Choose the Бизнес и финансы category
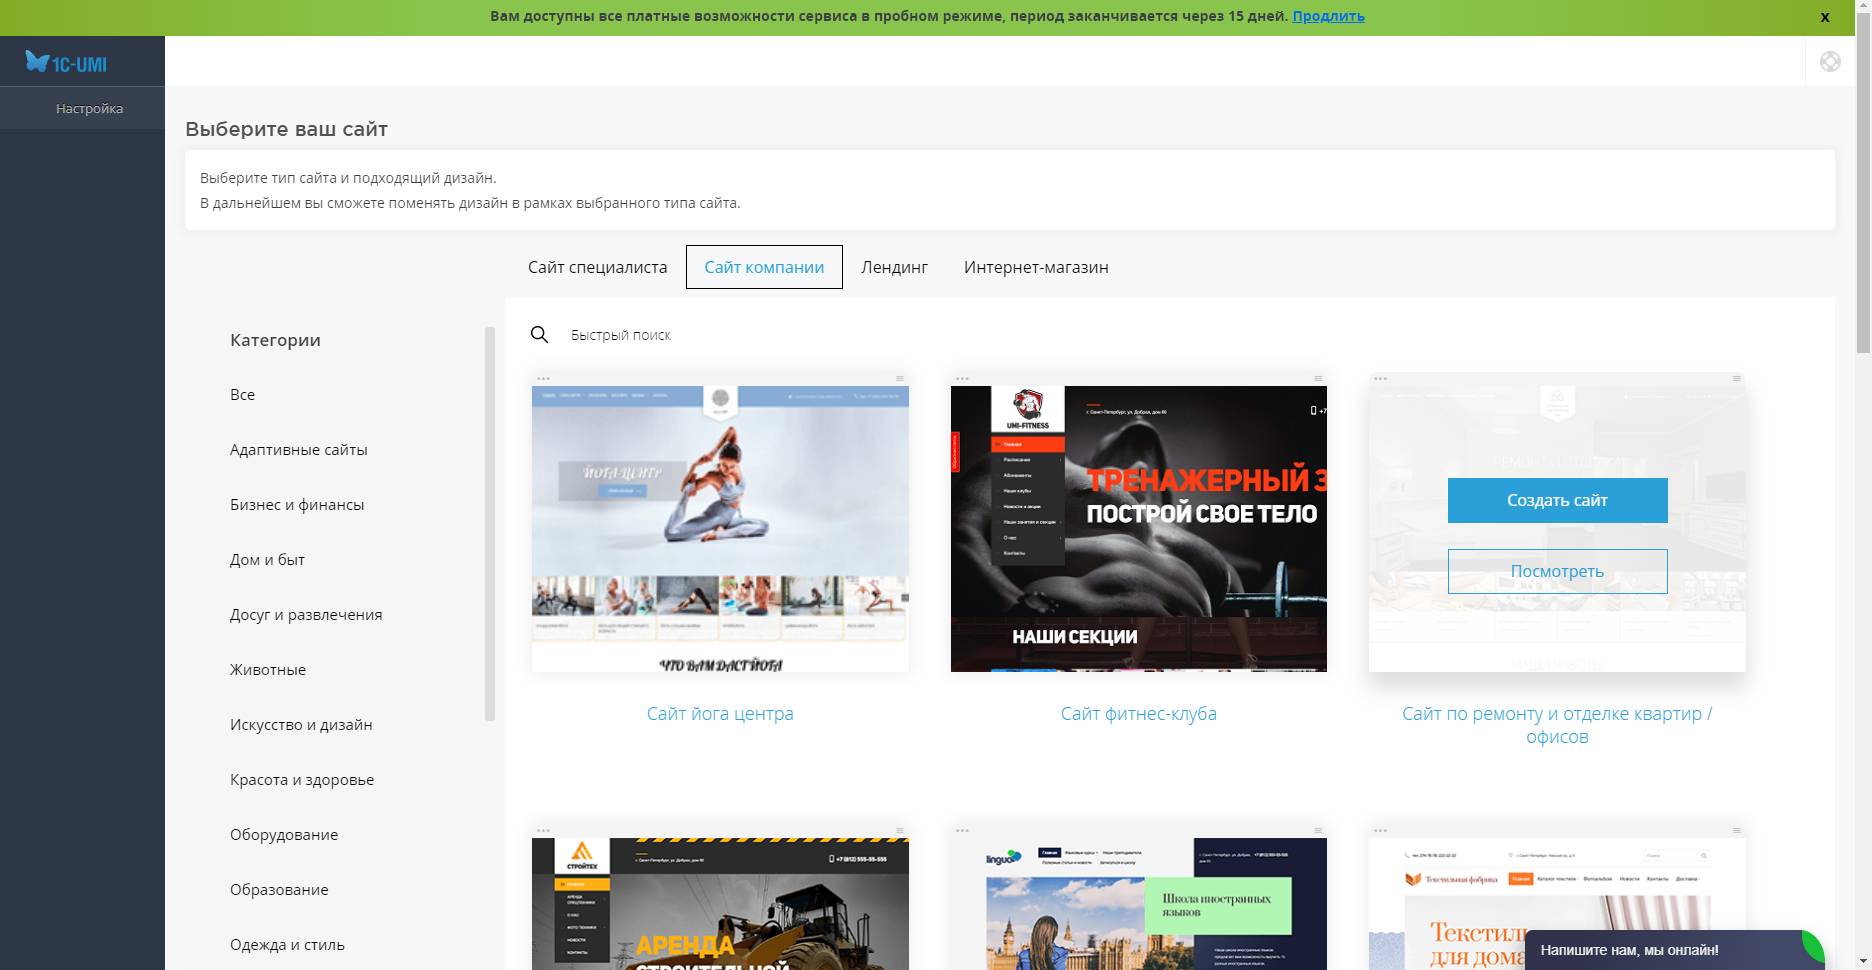Screen dimensions: 1872x970 pos(297,504)
